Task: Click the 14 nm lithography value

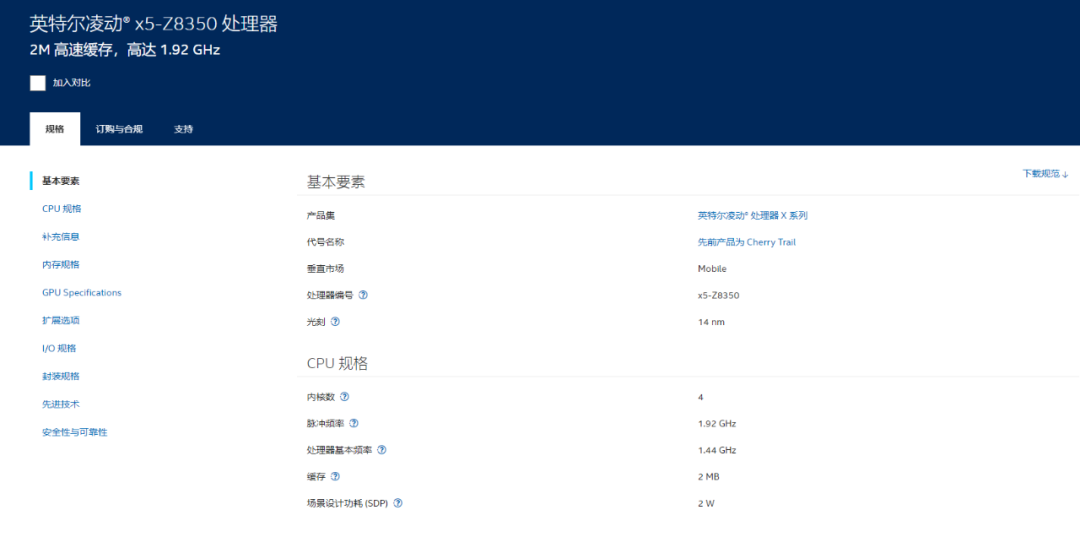Action: (711, 322)
